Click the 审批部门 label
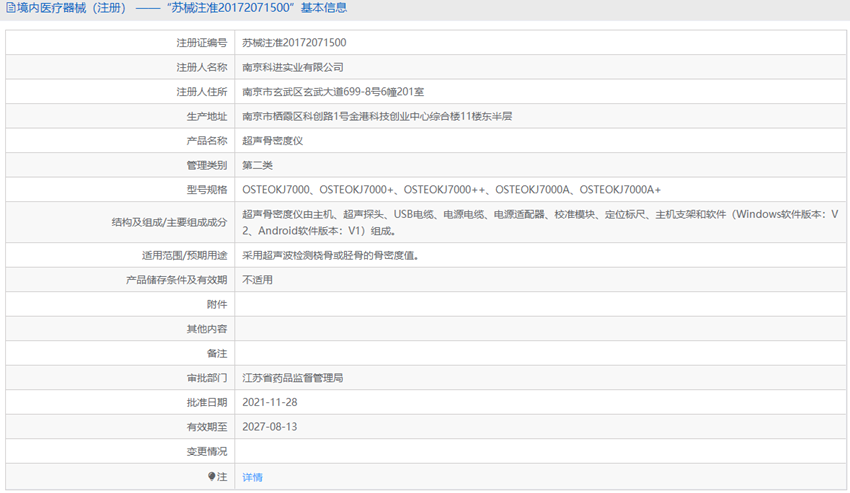Screen dimensions: 850x493 (207, 377)
